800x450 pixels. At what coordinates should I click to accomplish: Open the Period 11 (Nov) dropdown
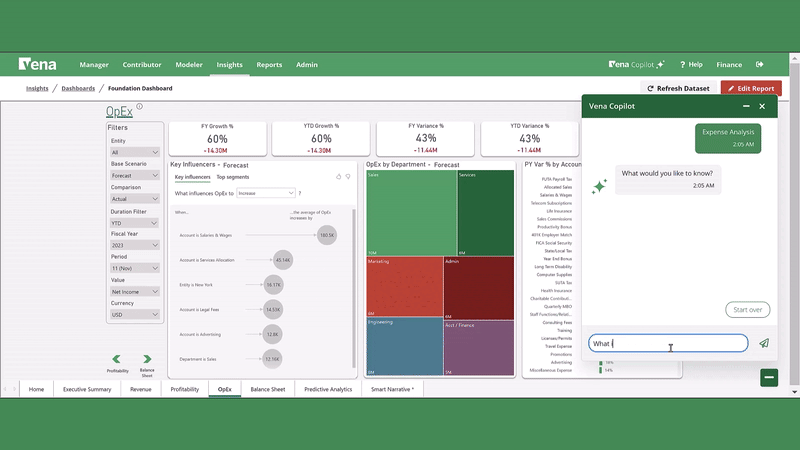[135, 268]
